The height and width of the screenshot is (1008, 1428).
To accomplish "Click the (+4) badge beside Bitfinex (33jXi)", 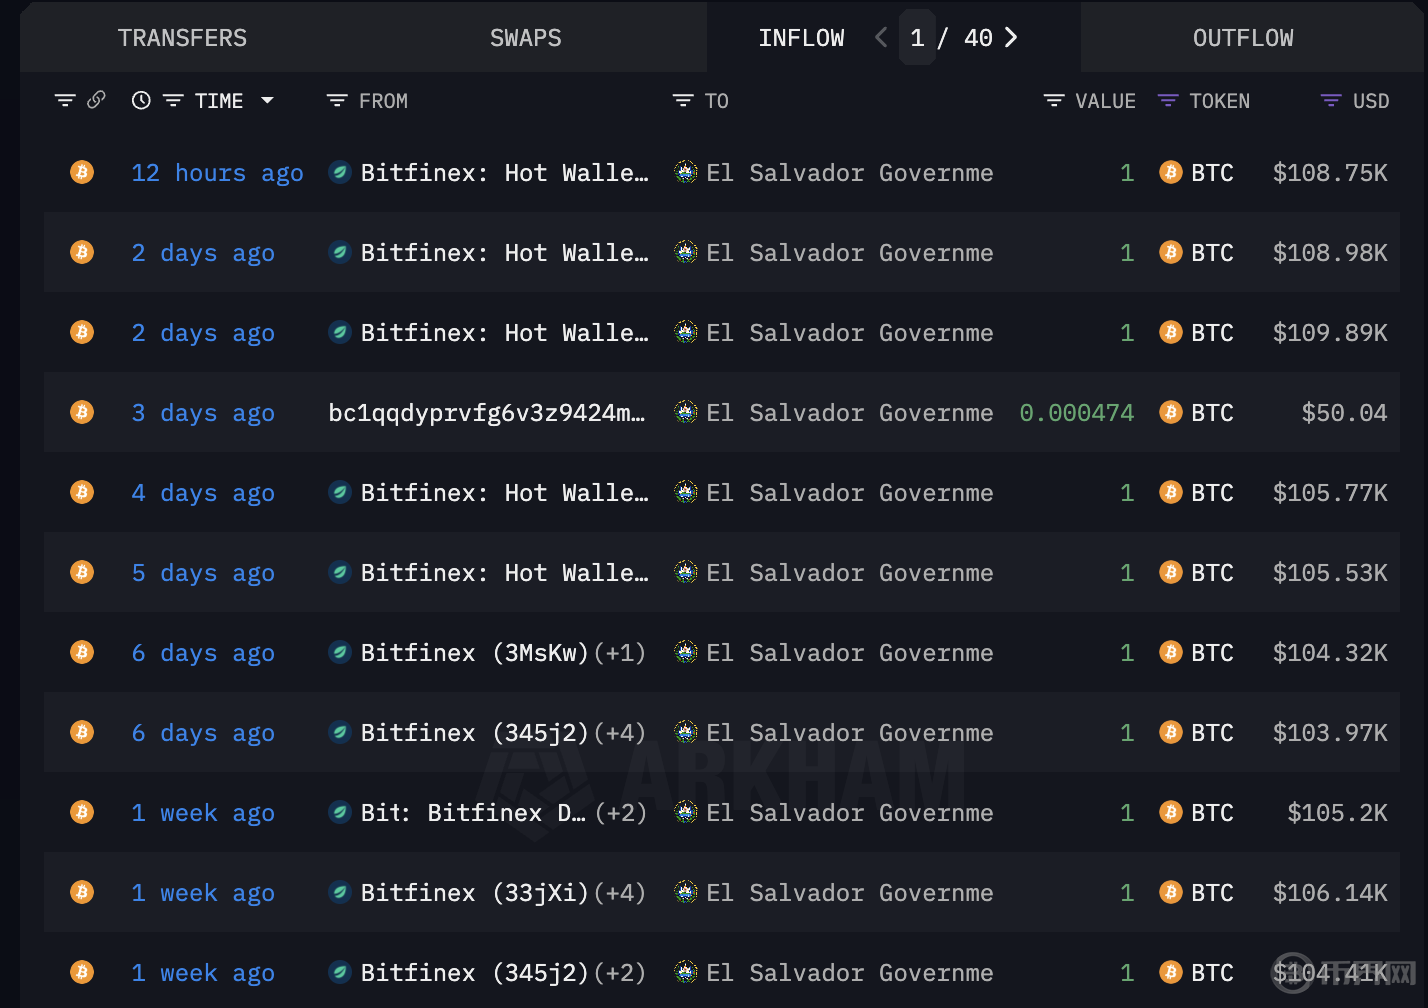I will [620, 893].
